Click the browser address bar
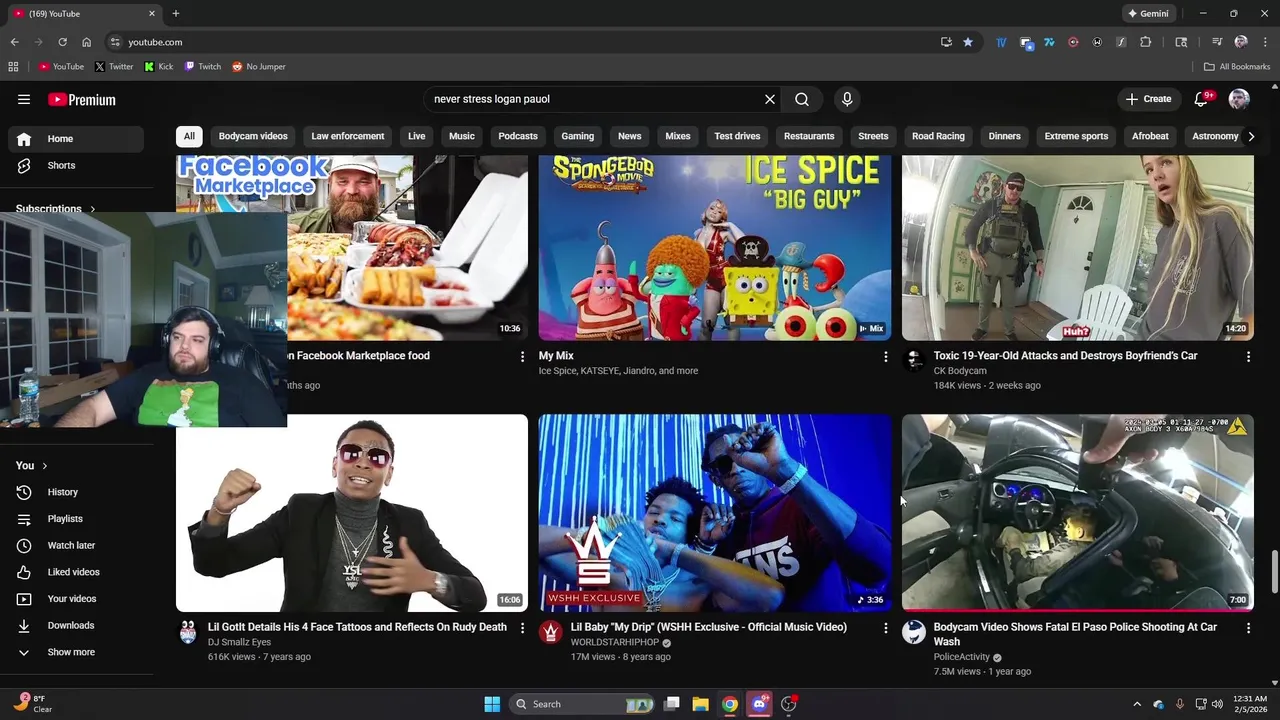Viewport: 1280px width, 720px height. [520, 42]
